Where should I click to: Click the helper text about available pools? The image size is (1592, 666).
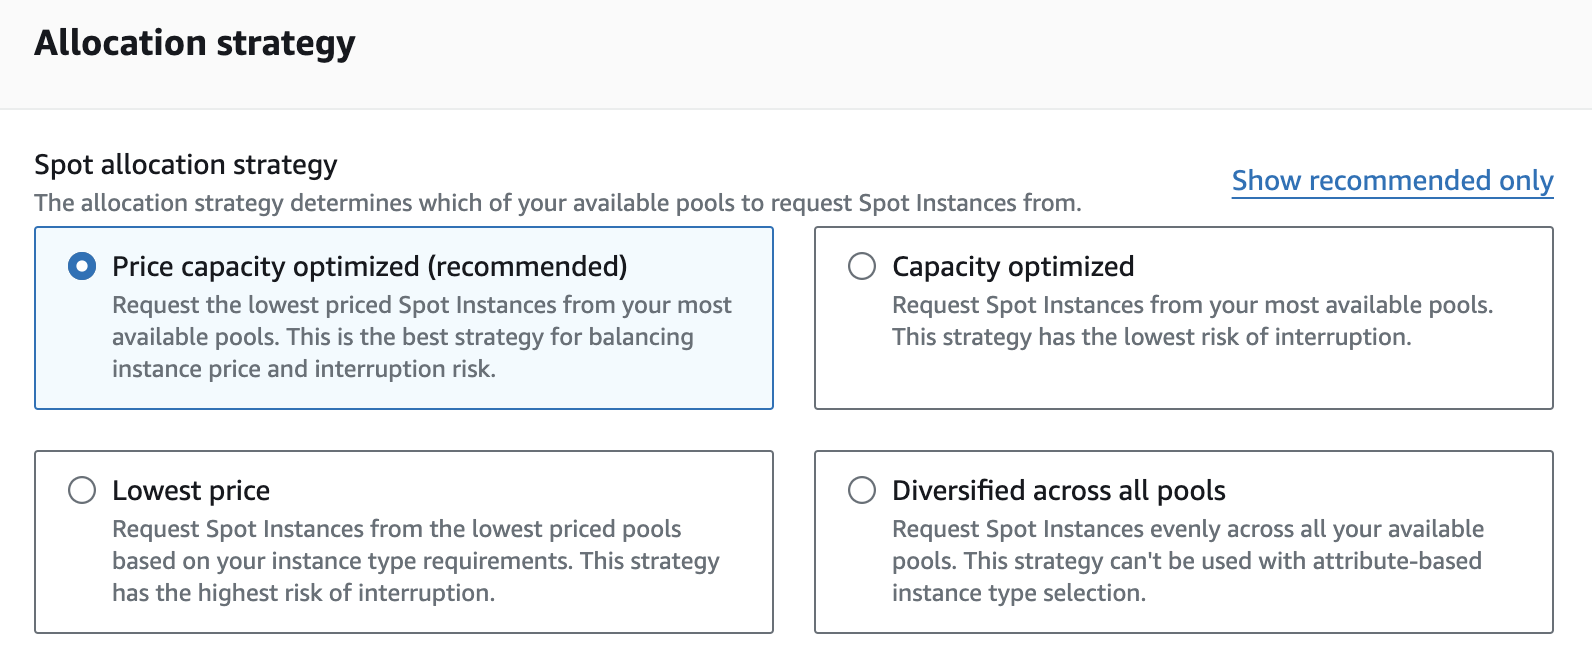tap(557, 203)
